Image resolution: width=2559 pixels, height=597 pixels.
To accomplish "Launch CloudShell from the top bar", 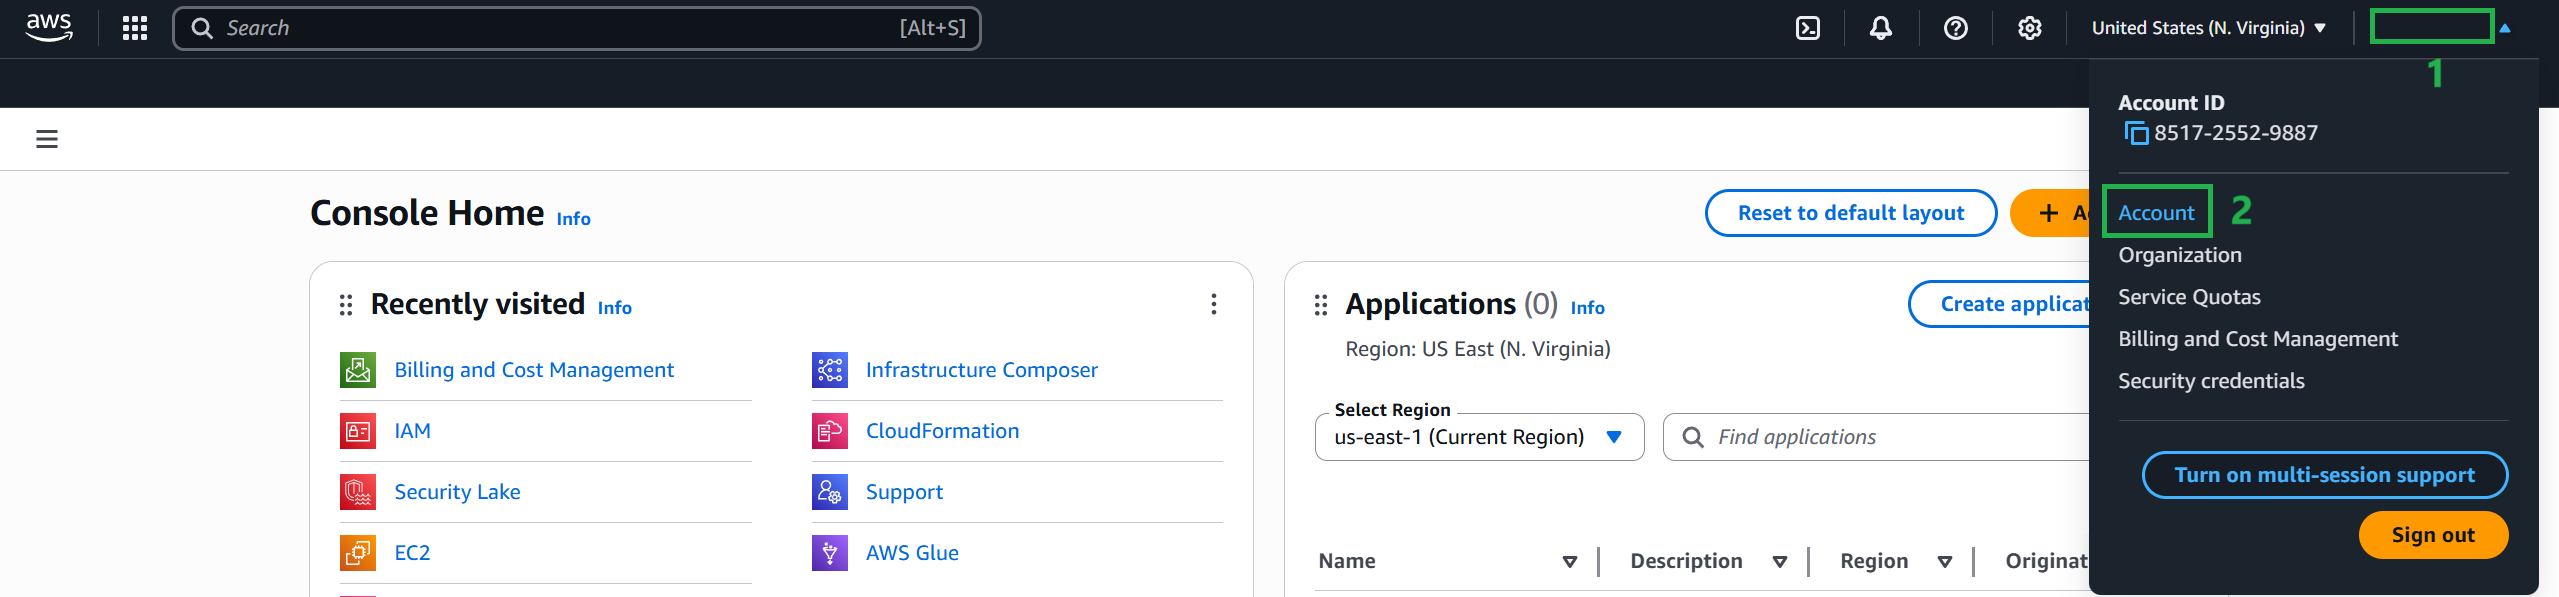I will pos(1808,28).
